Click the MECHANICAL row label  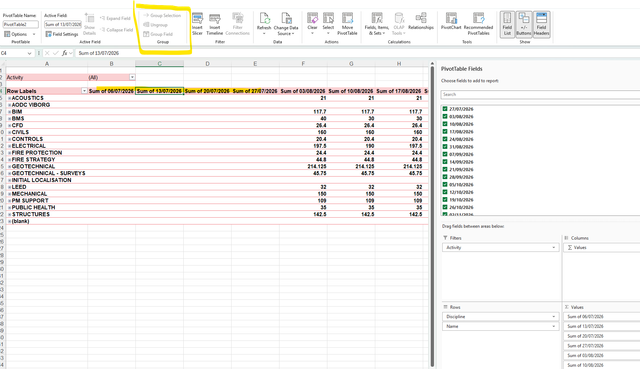point(29,194)
